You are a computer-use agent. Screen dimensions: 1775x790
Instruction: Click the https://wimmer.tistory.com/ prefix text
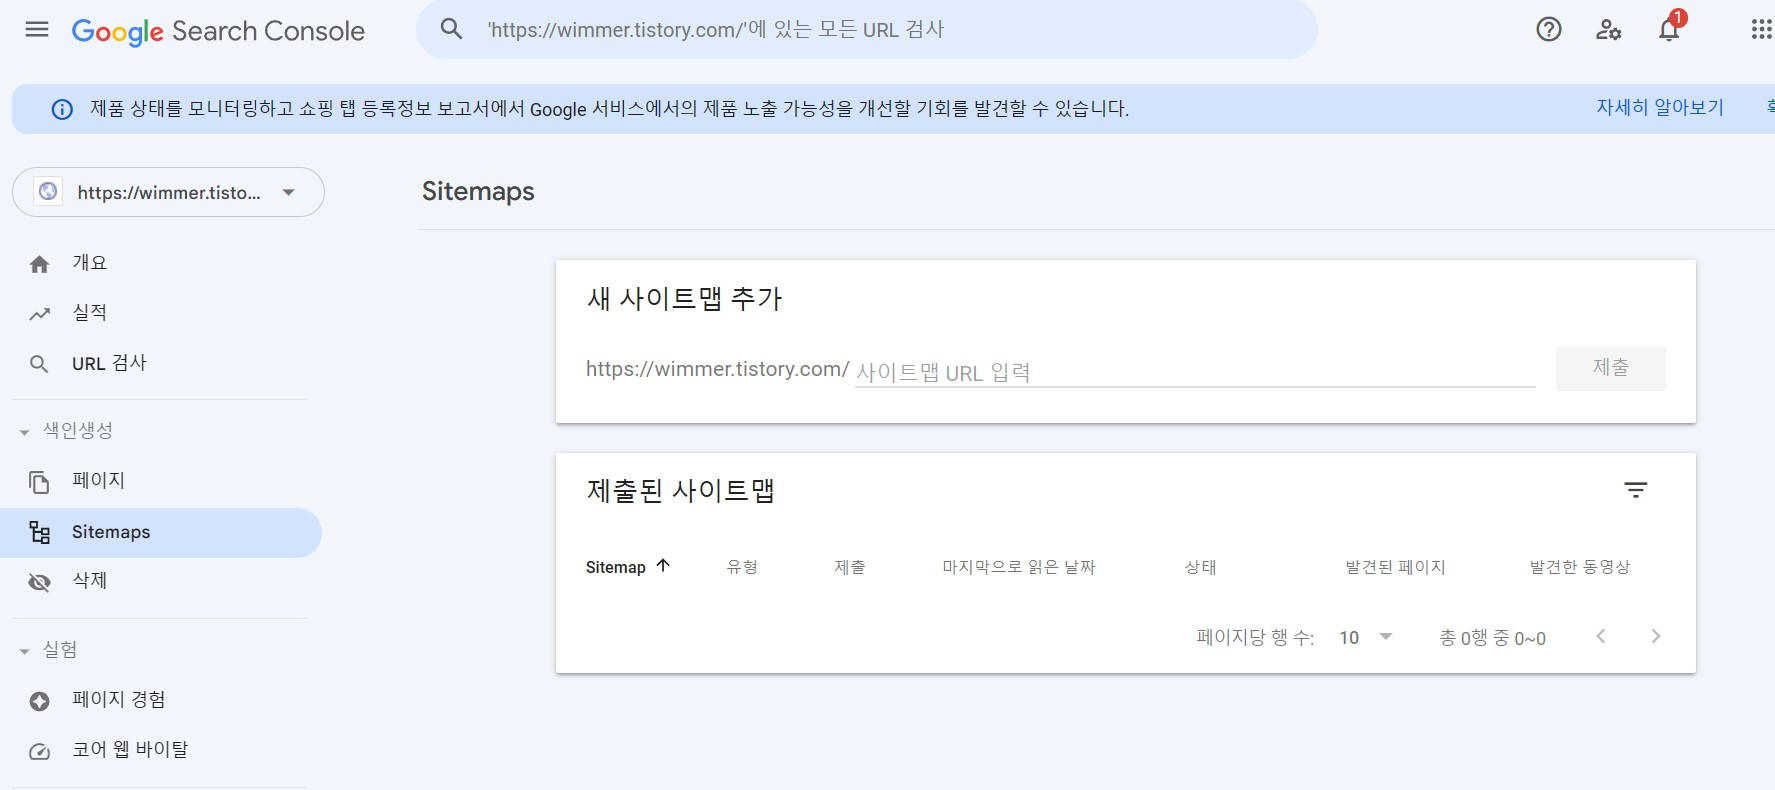[718, 369]
